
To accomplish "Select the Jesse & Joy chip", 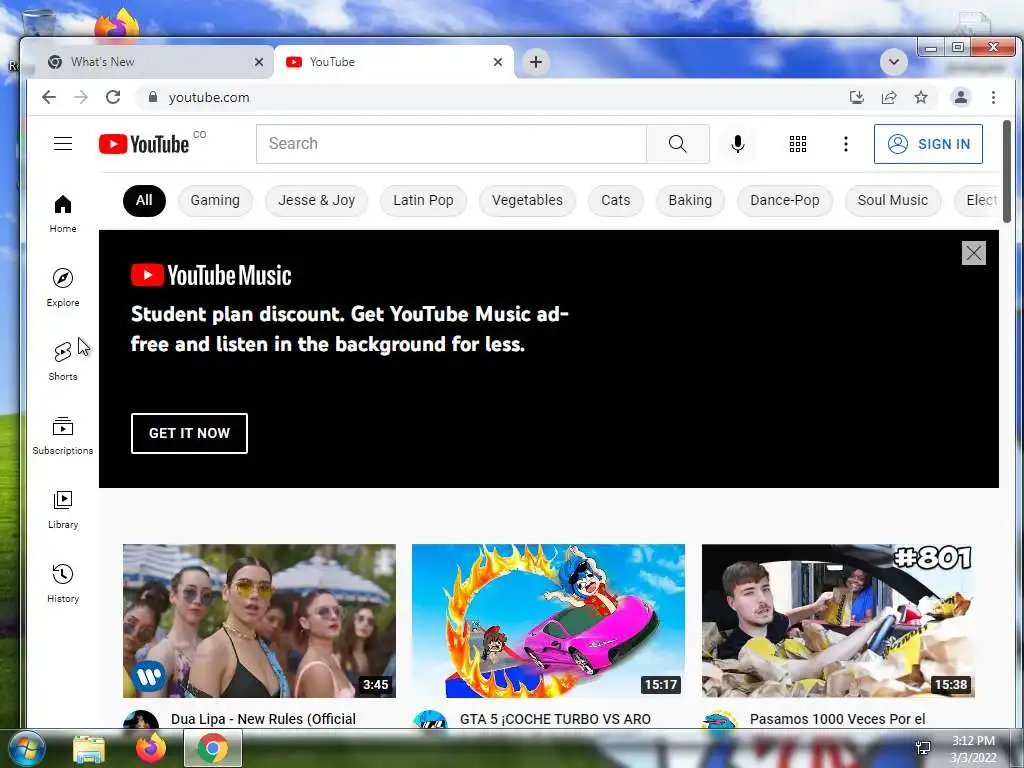I will coord(317,200).
